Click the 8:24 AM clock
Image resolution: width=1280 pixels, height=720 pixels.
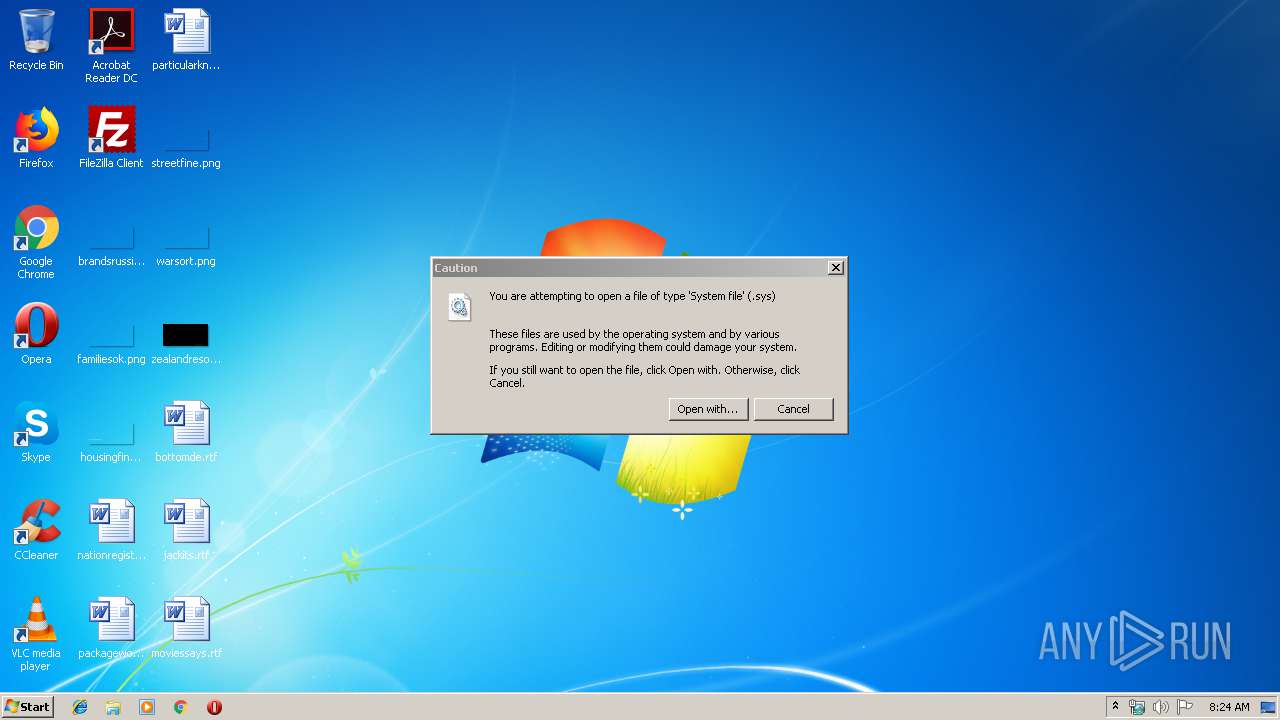point(1229,707)
